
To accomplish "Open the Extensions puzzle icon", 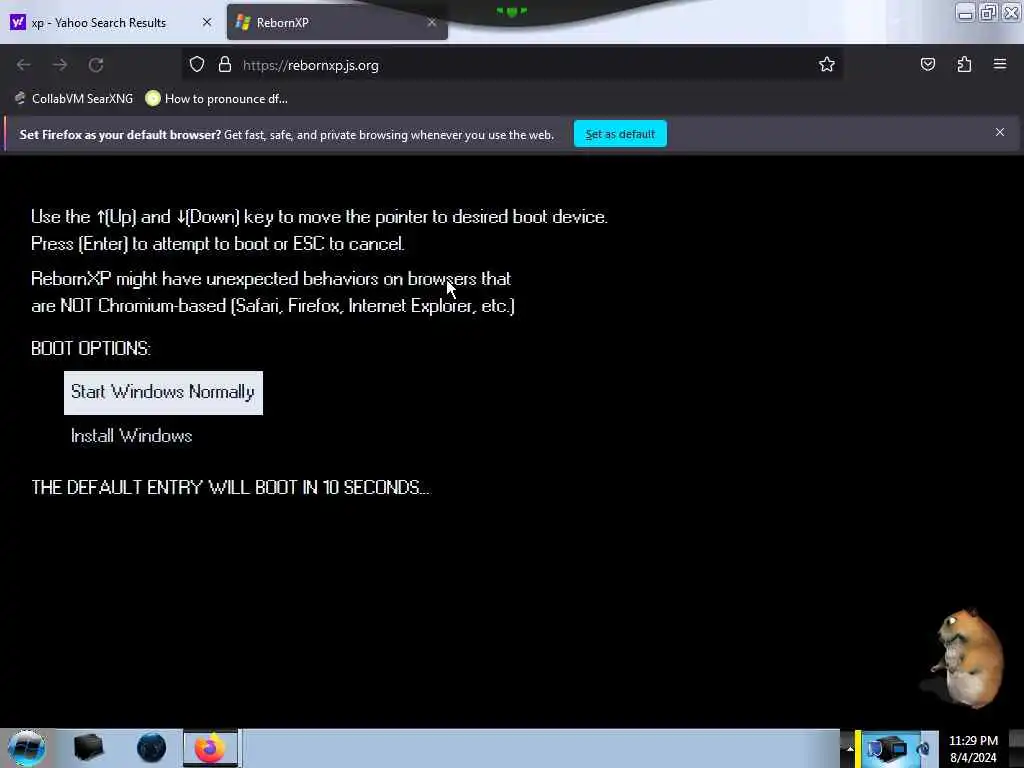I will (x=964, y=64).
